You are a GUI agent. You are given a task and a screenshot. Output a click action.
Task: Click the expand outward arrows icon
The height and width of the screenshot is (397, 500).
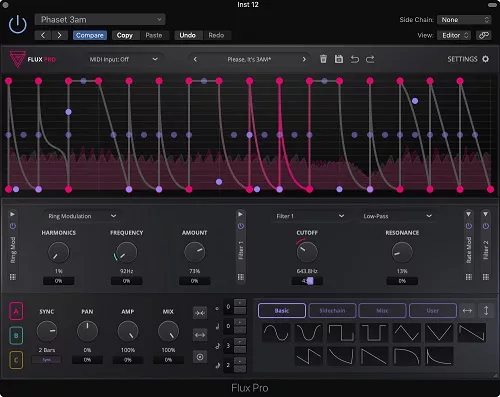point(200,335)
